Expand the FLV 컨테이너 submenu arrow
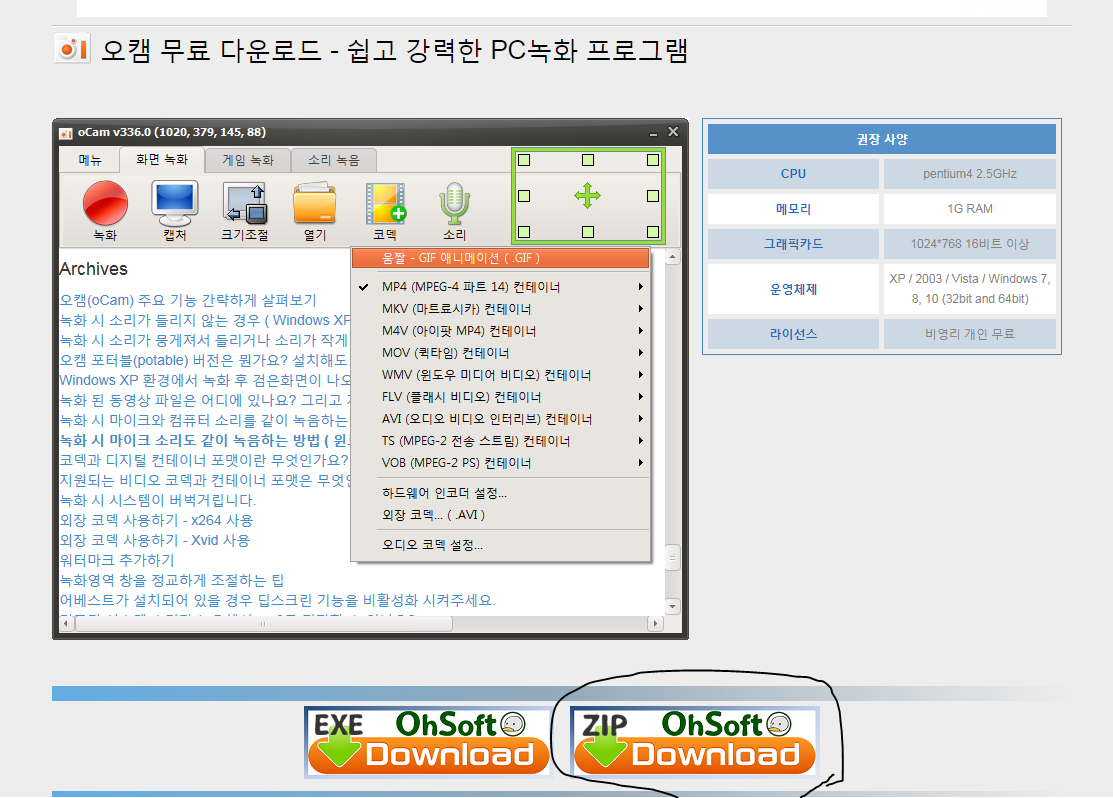This screenshot has height=798, width=1113. (x=640, y=397)
